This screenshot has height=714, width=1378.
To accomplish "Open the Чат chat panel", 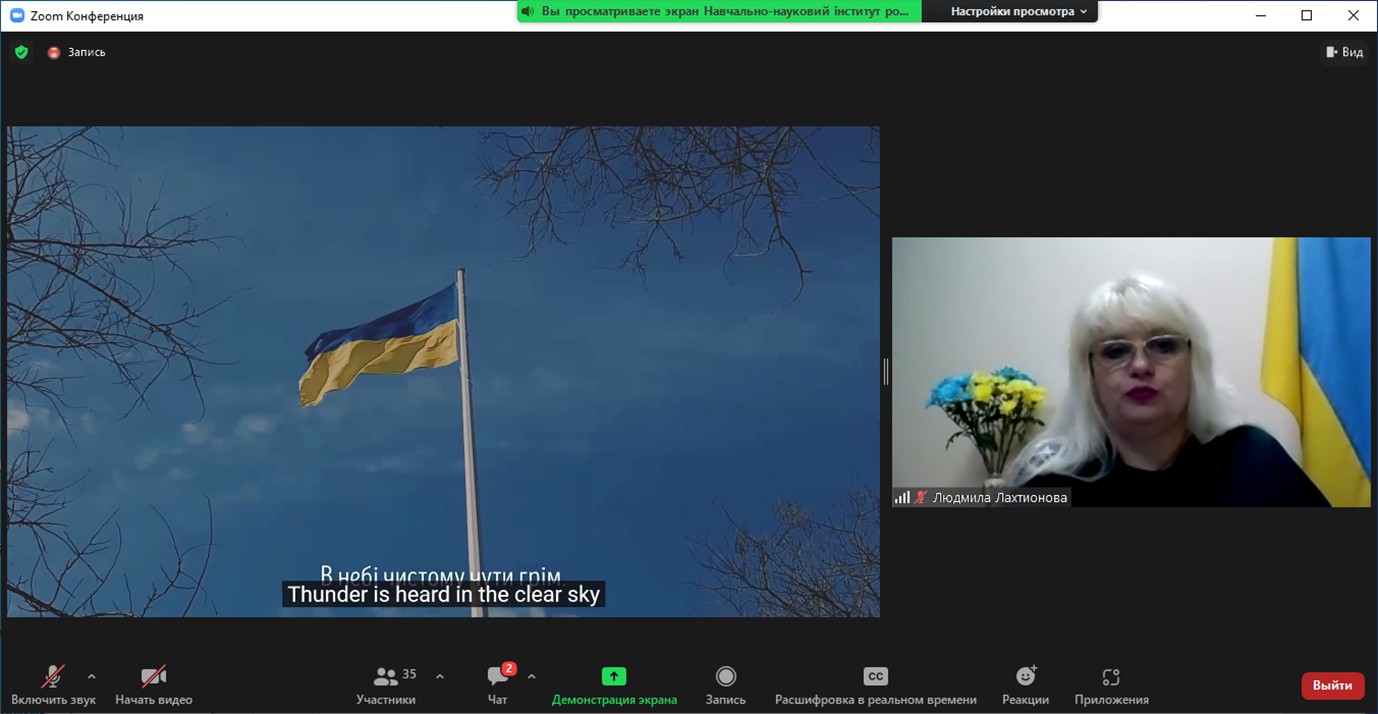I will 497,685.
